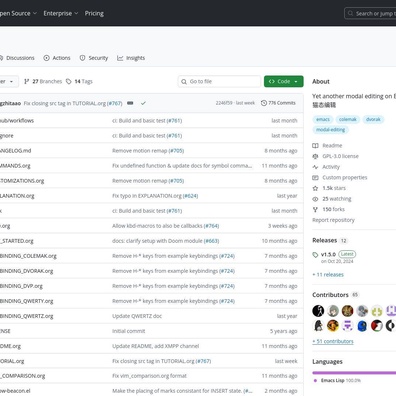Click the Emacs Lisp language bar
Image resolution: width=396 pixels, height=396 pixels.
(x=354, y=373)
